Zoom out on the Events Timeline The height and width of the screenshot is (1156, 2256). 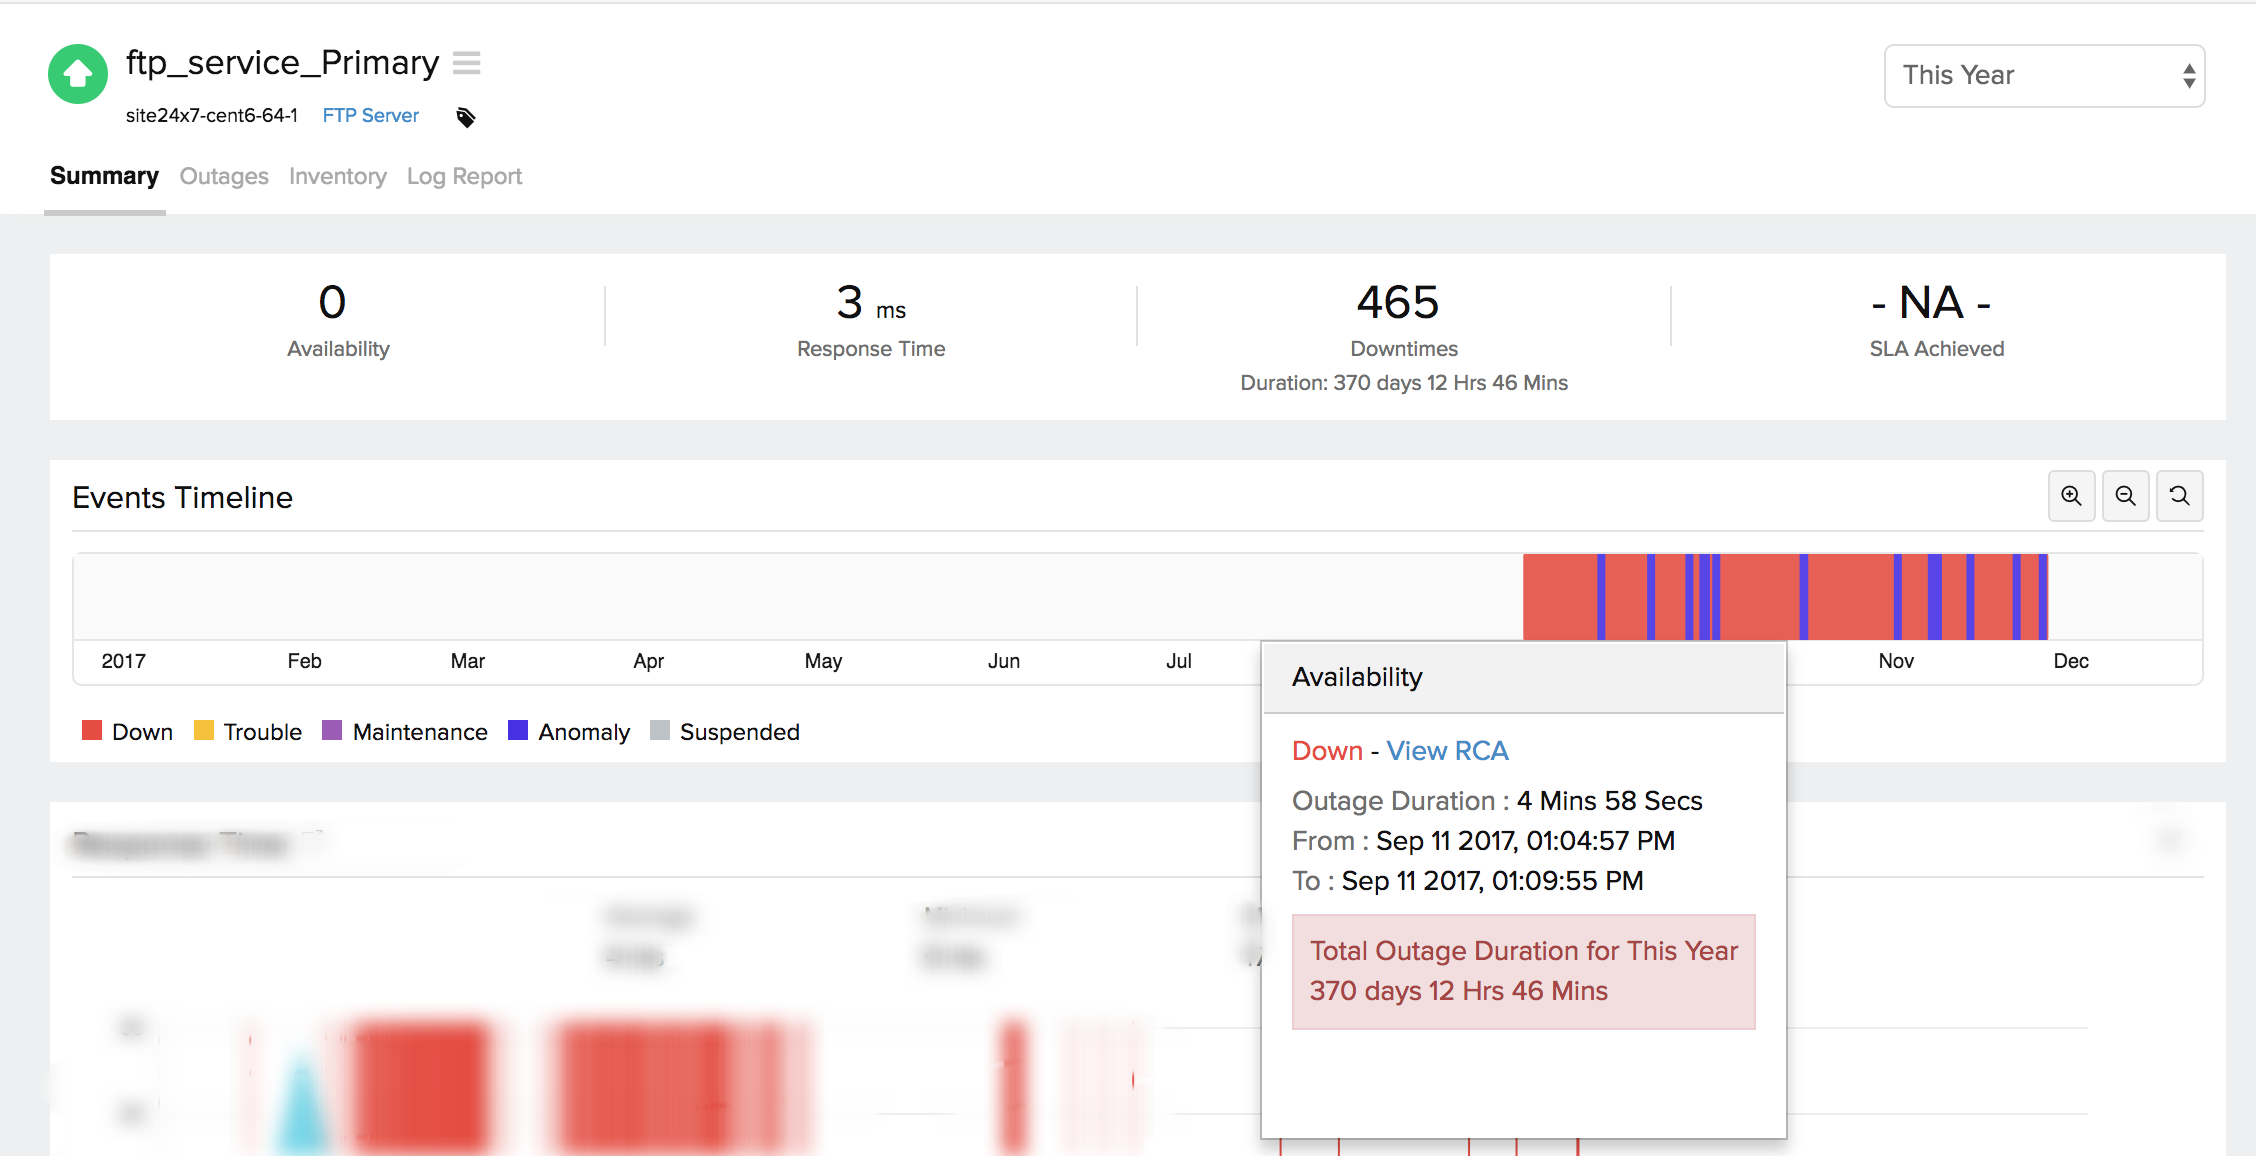[2125, 496]
